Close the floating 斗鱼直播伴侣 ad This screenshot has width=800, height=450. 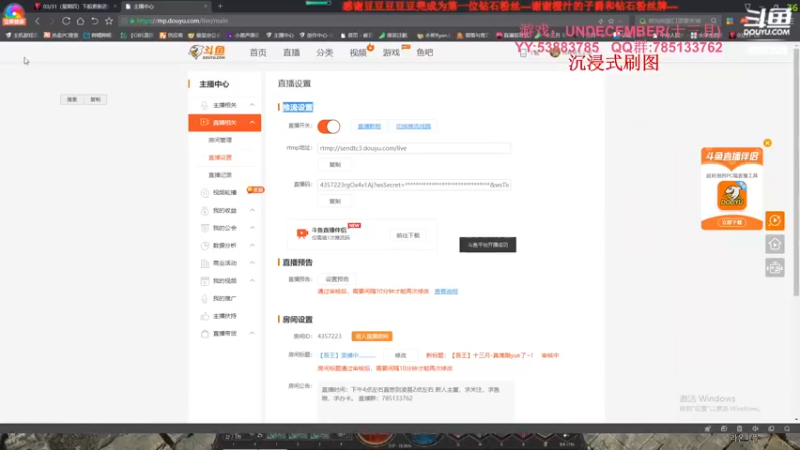point(767,143)
